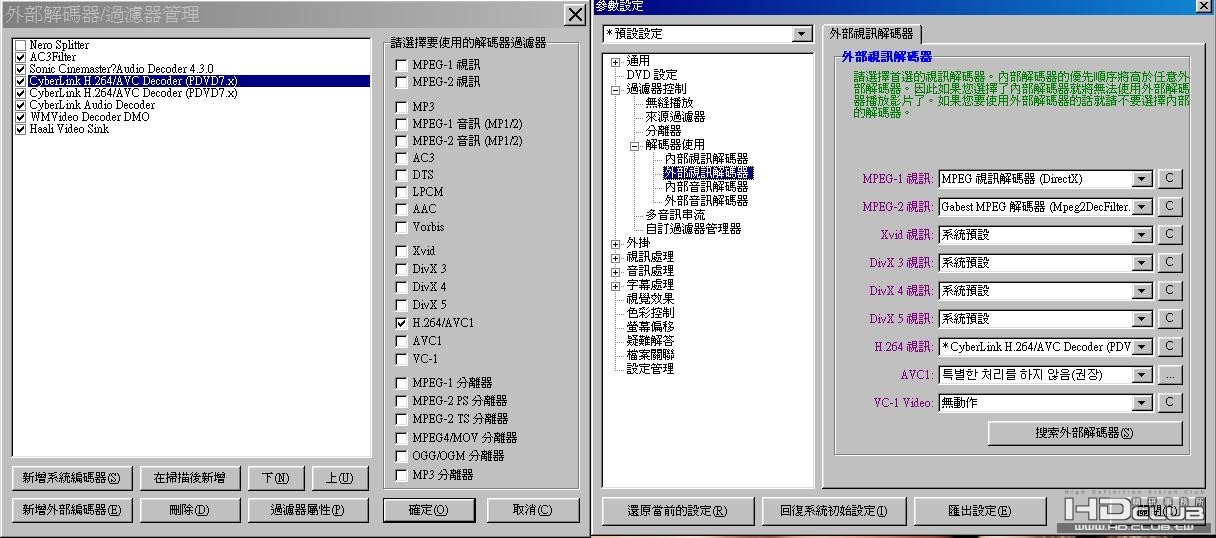Enable the AC3 checkbox
Viewport: 1216px width, 538px height.
(x=402, y=158)
